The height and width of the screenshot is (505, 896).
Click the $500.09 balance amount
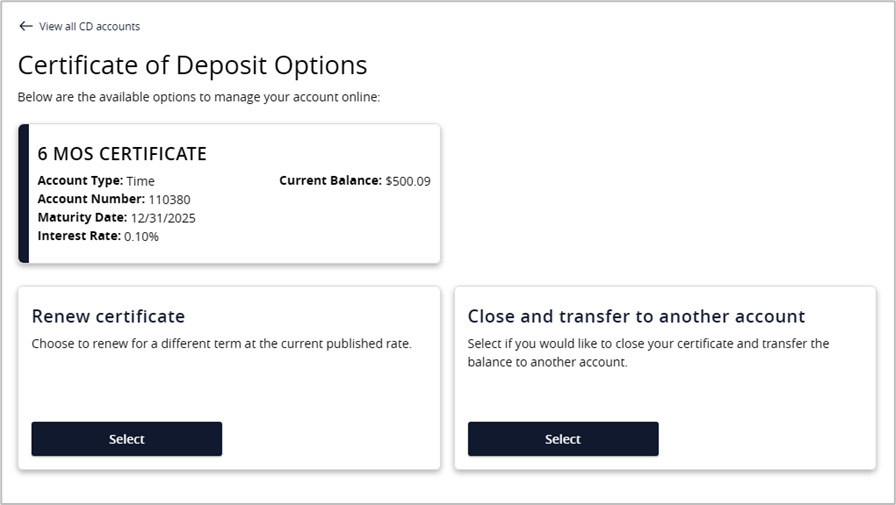click(408, 181)
